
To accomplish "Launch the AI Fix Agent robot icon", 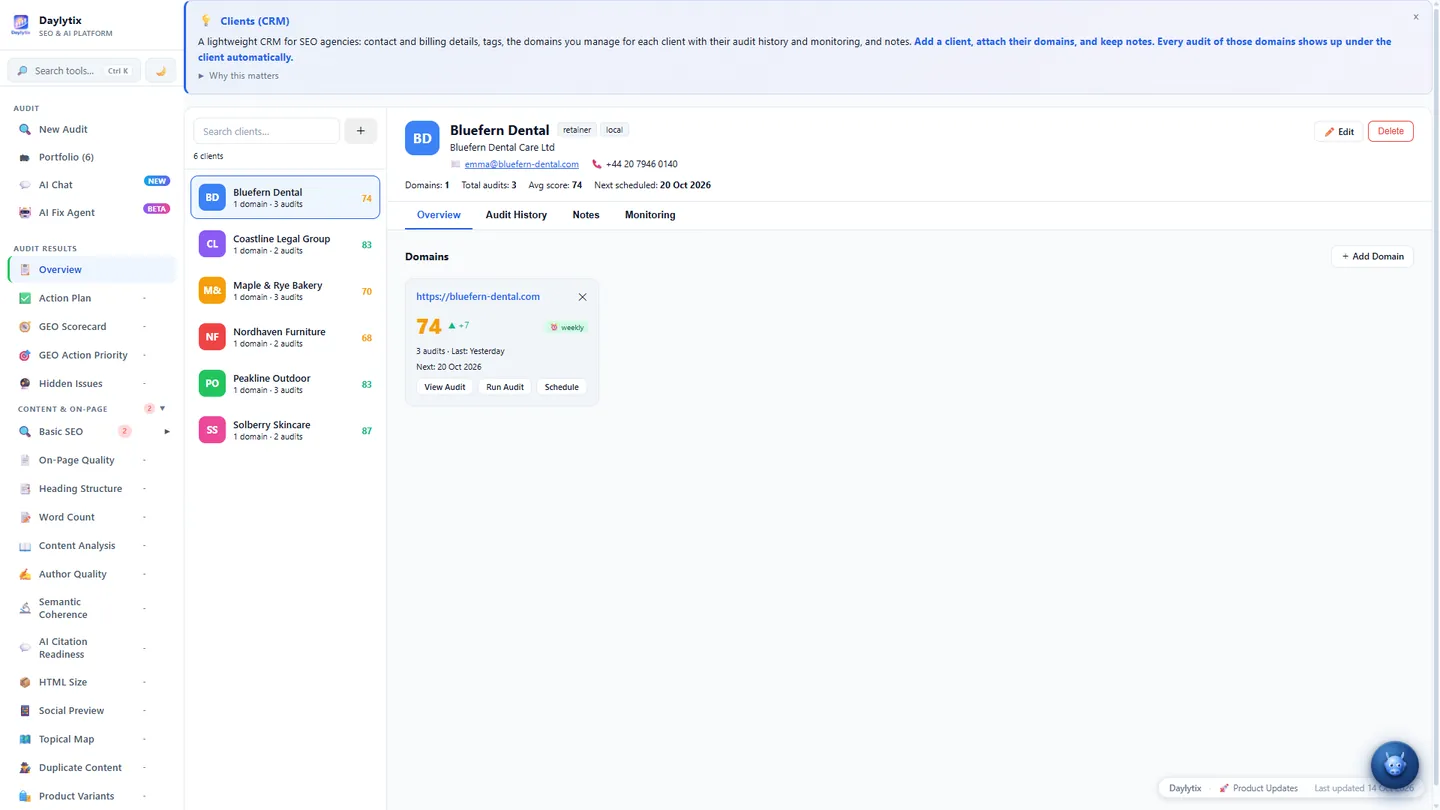I will click(x=25, y=213).
